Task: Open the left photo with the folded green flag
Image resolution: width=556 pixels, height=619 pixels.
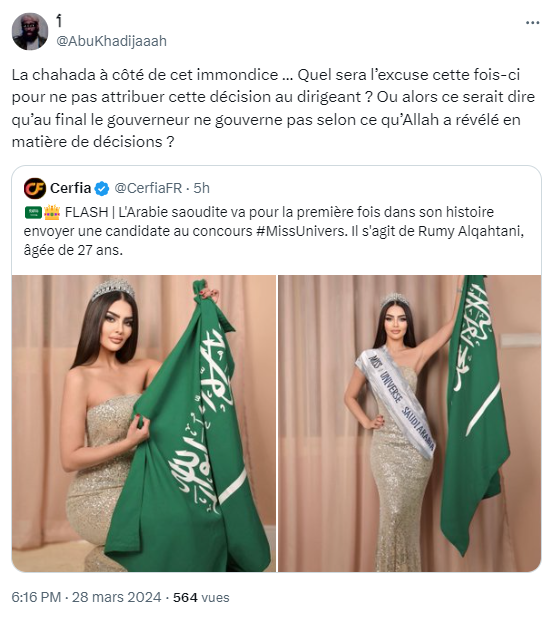Action: coord(144,423)
